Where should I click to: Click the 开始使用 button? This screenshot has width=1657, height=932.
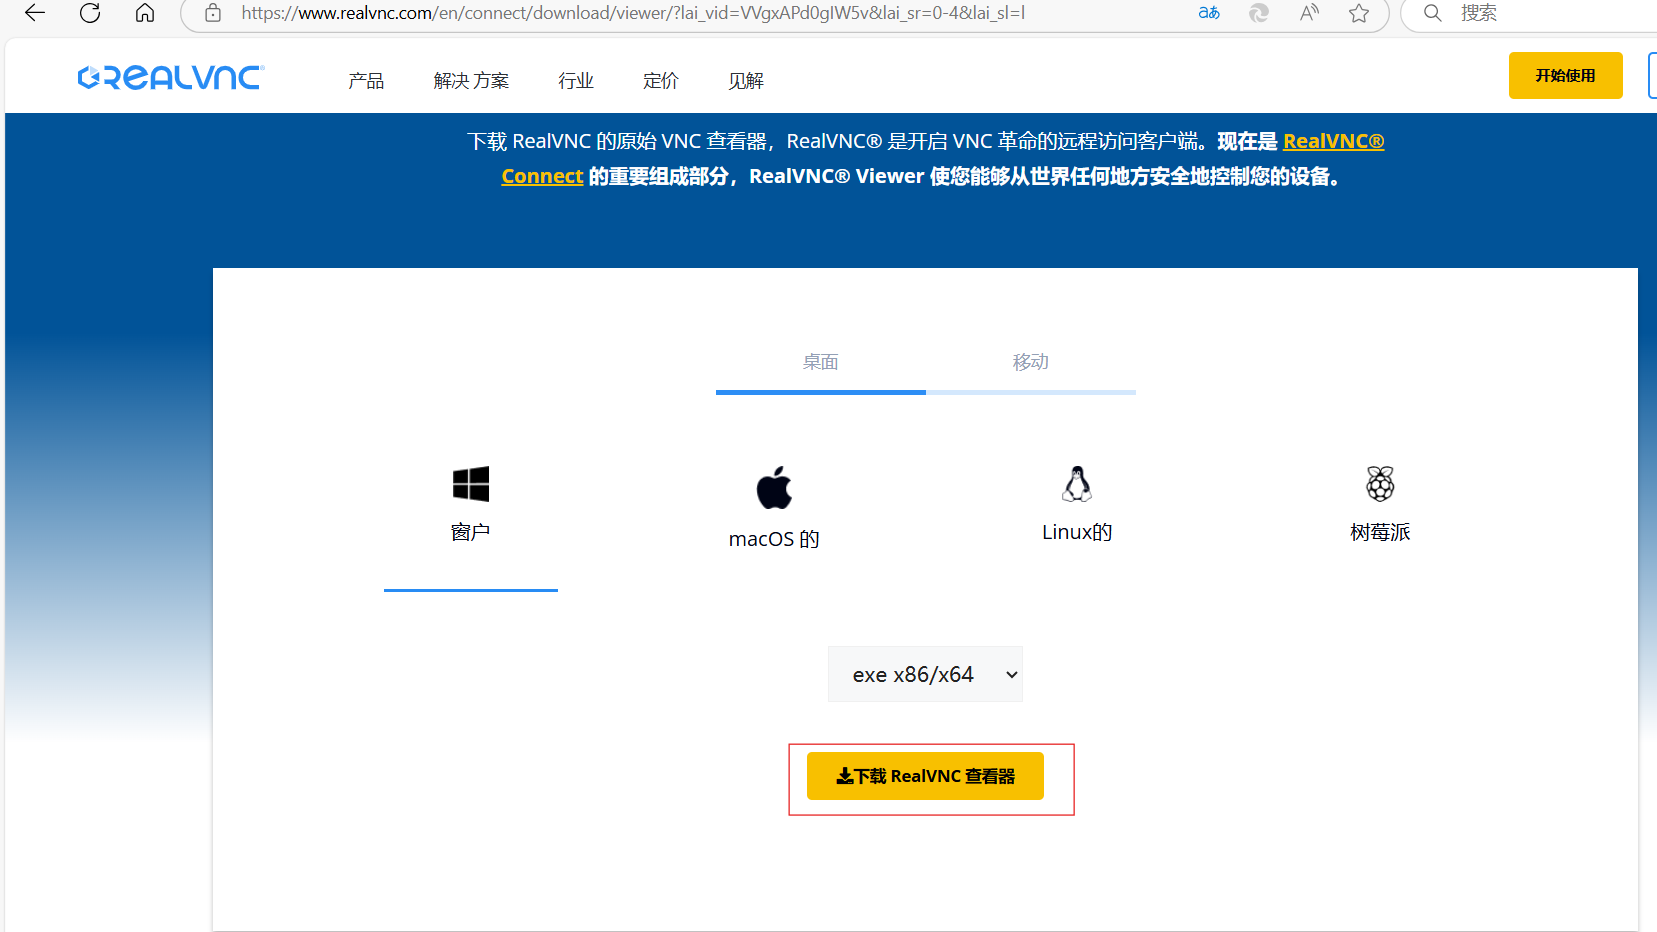1565,76
